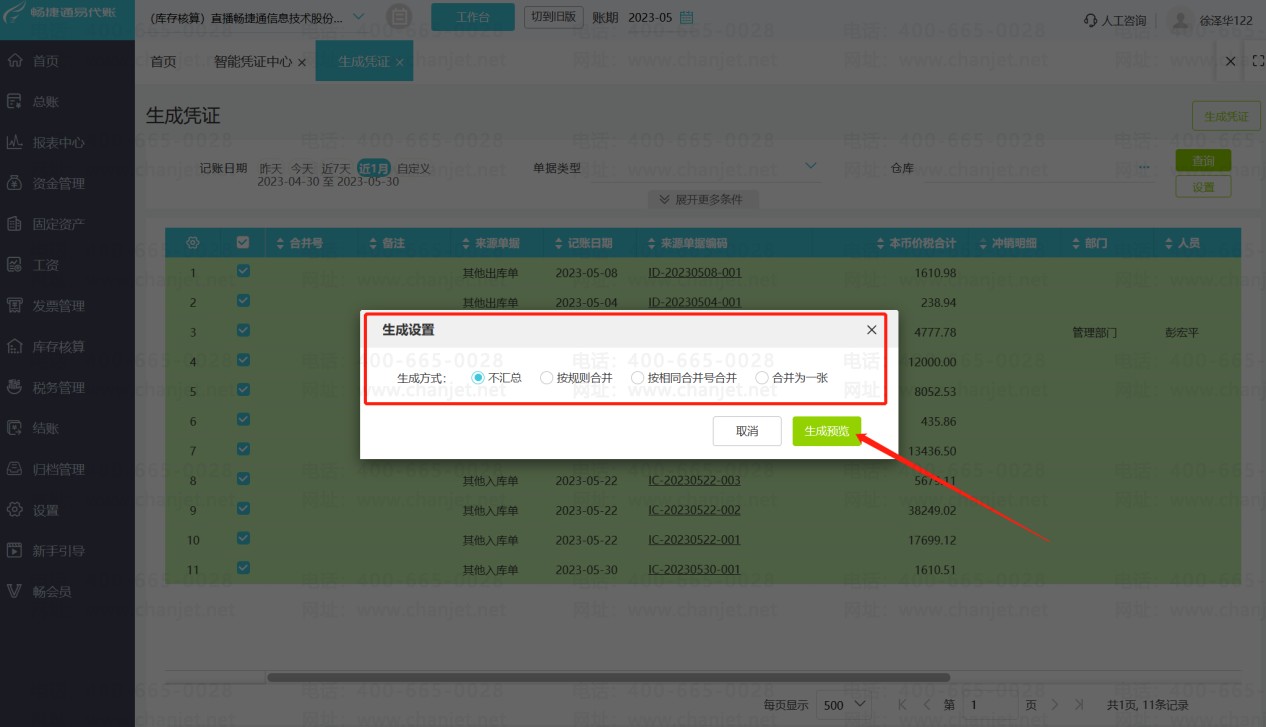This screenshot has height=727, width=1266.
Task: Select 近7天 date filter
Action: 336,168
